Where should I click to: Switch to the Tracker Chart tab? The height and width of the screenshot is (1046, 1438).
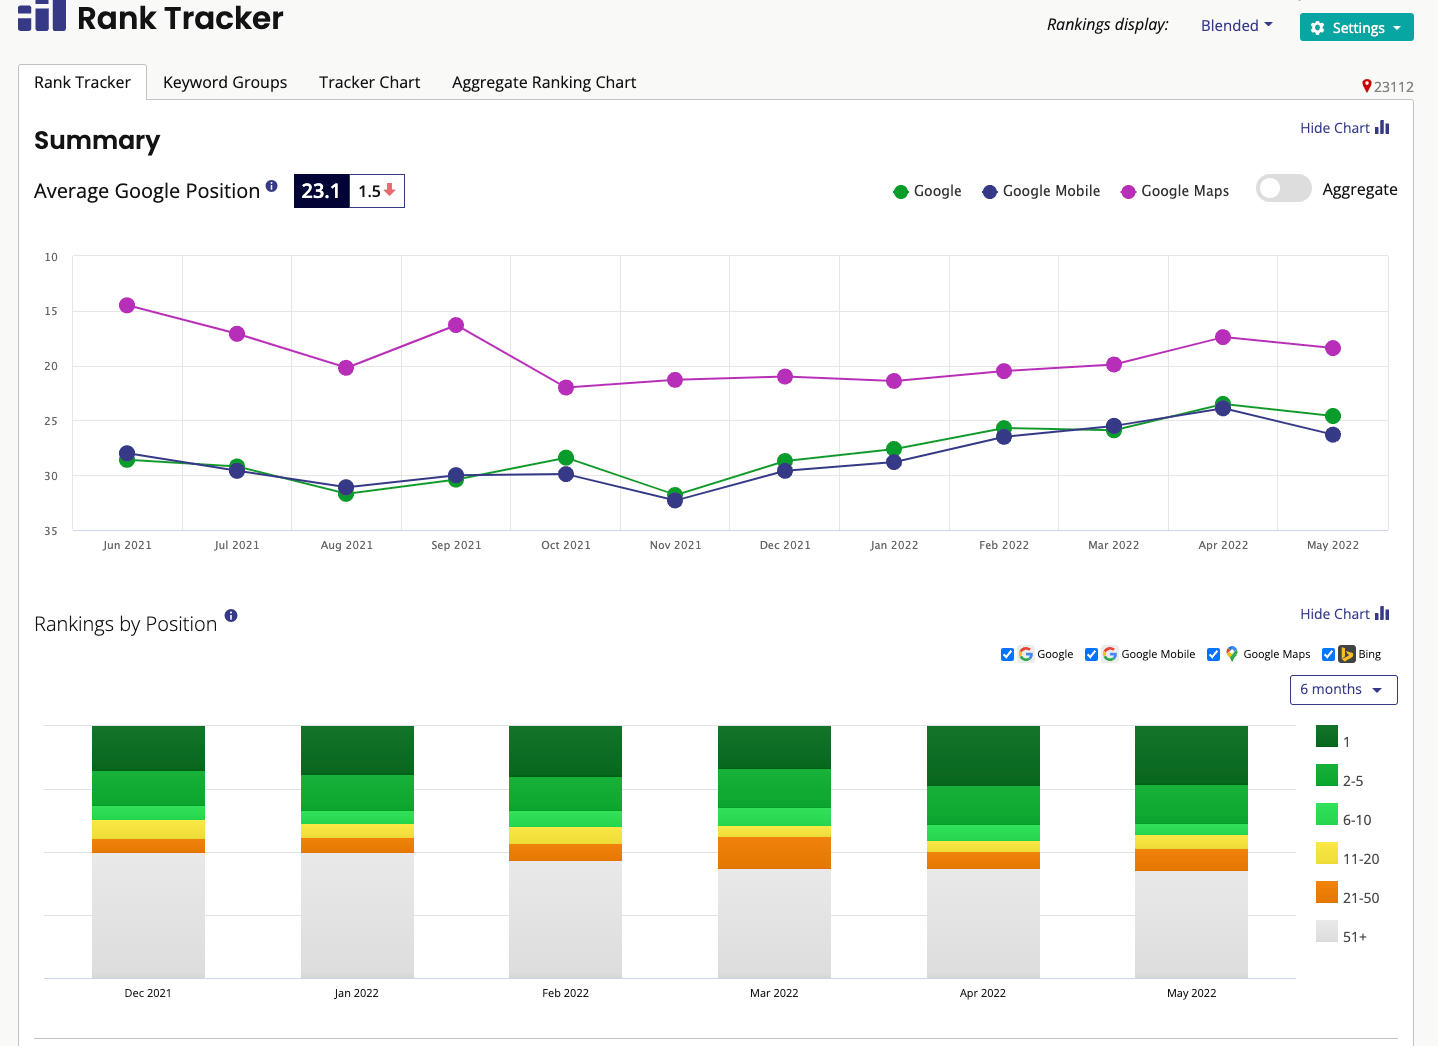[x=370, y=82]
